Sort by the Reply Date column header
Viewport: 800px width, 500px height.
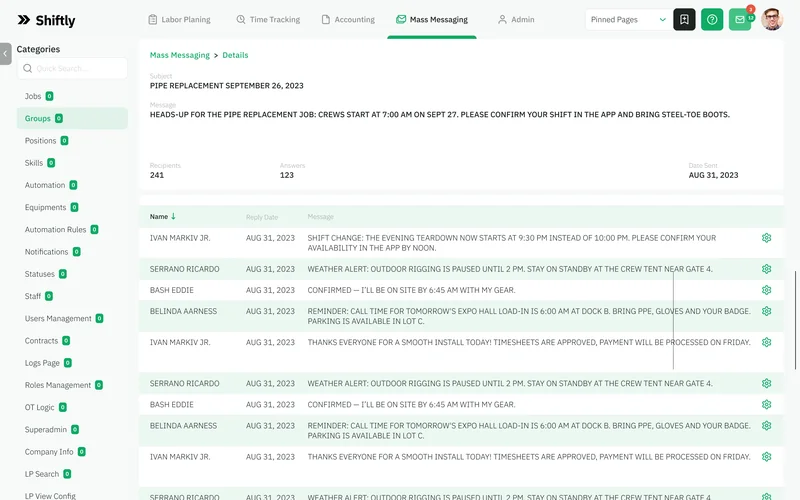[x=262, y=217]
